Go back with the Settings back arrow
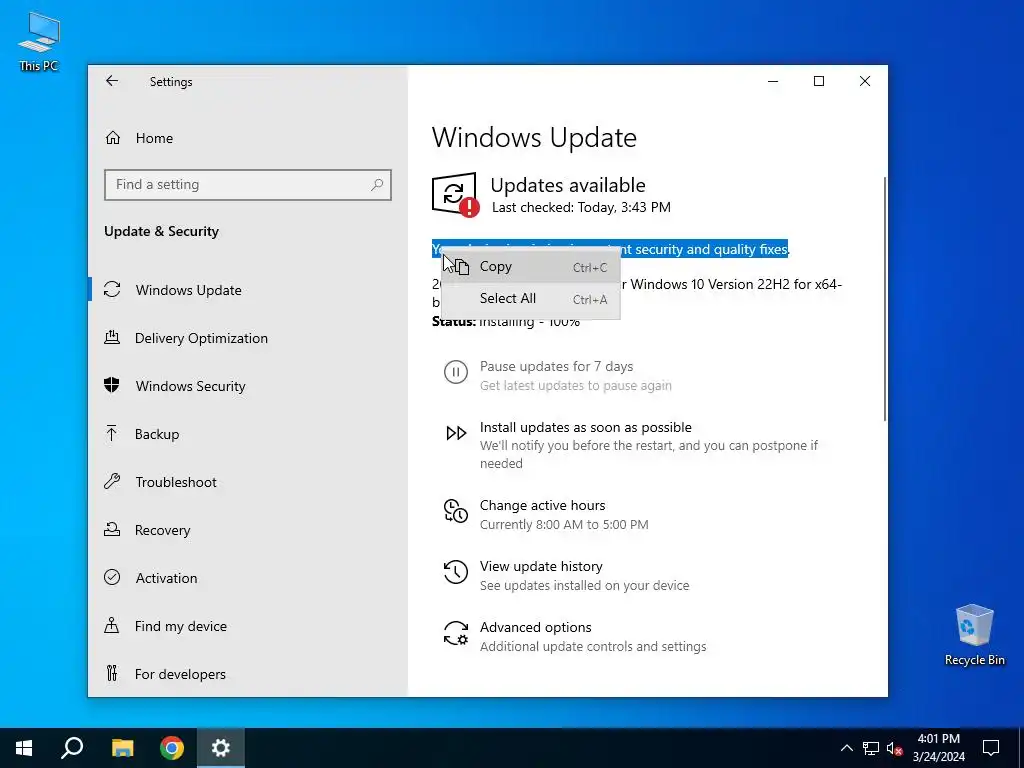Viewport: 1024px width, 768px height. click(112, 81)
